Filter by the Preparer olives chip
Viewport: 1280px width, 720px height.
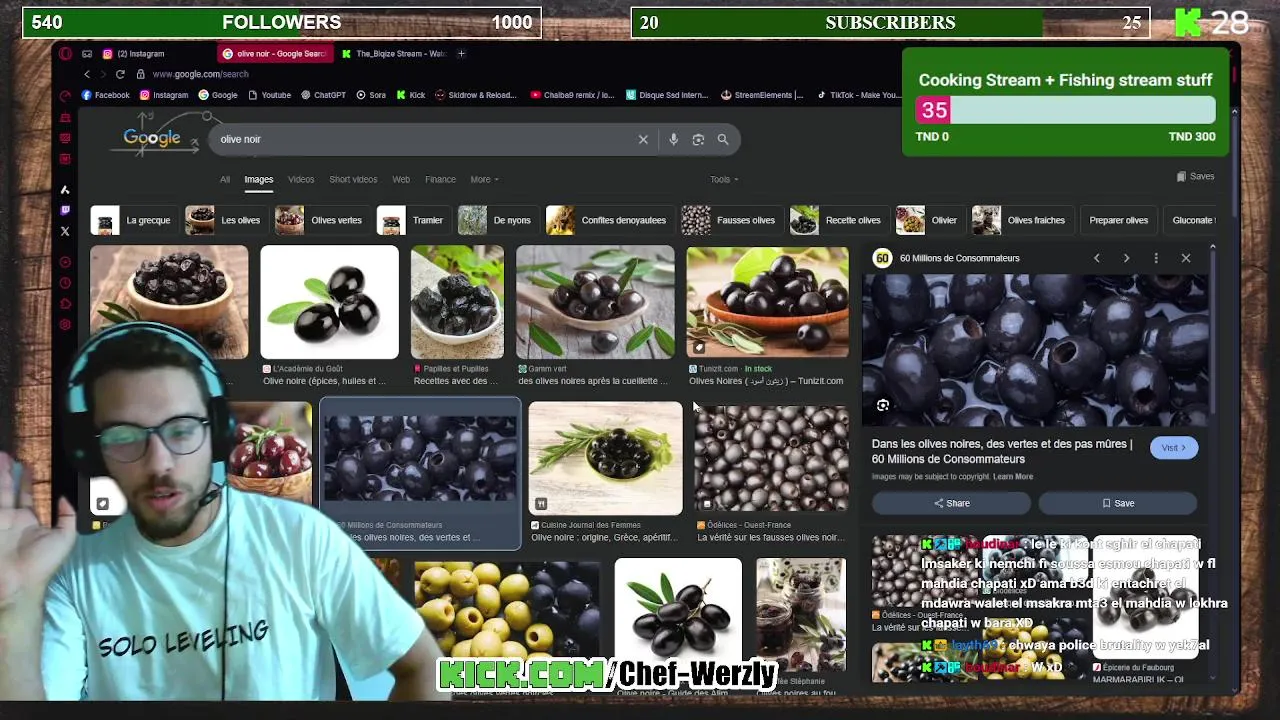tap(1118, 220)
